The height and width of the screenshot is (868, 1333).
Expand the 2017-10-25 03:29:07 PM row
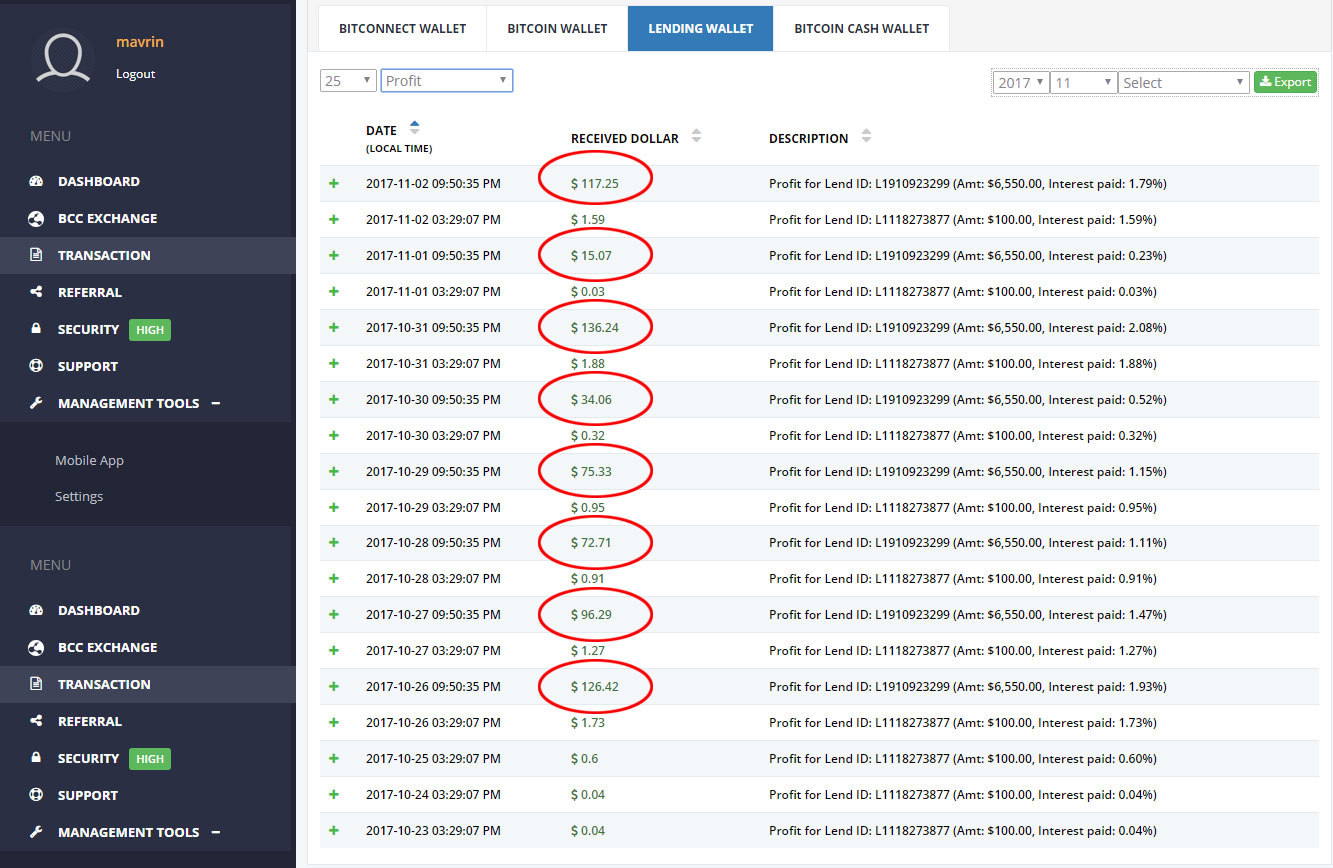pos(334,759)
